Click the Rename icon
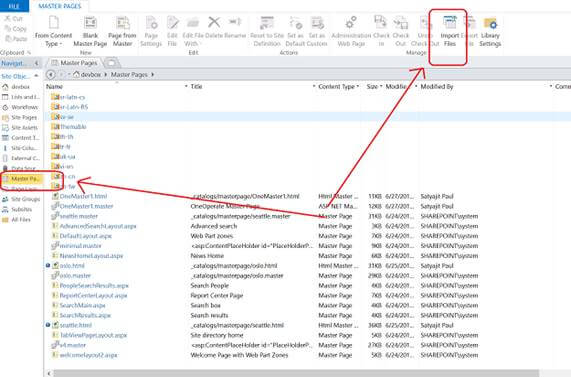571x377 pixels. 235,23
